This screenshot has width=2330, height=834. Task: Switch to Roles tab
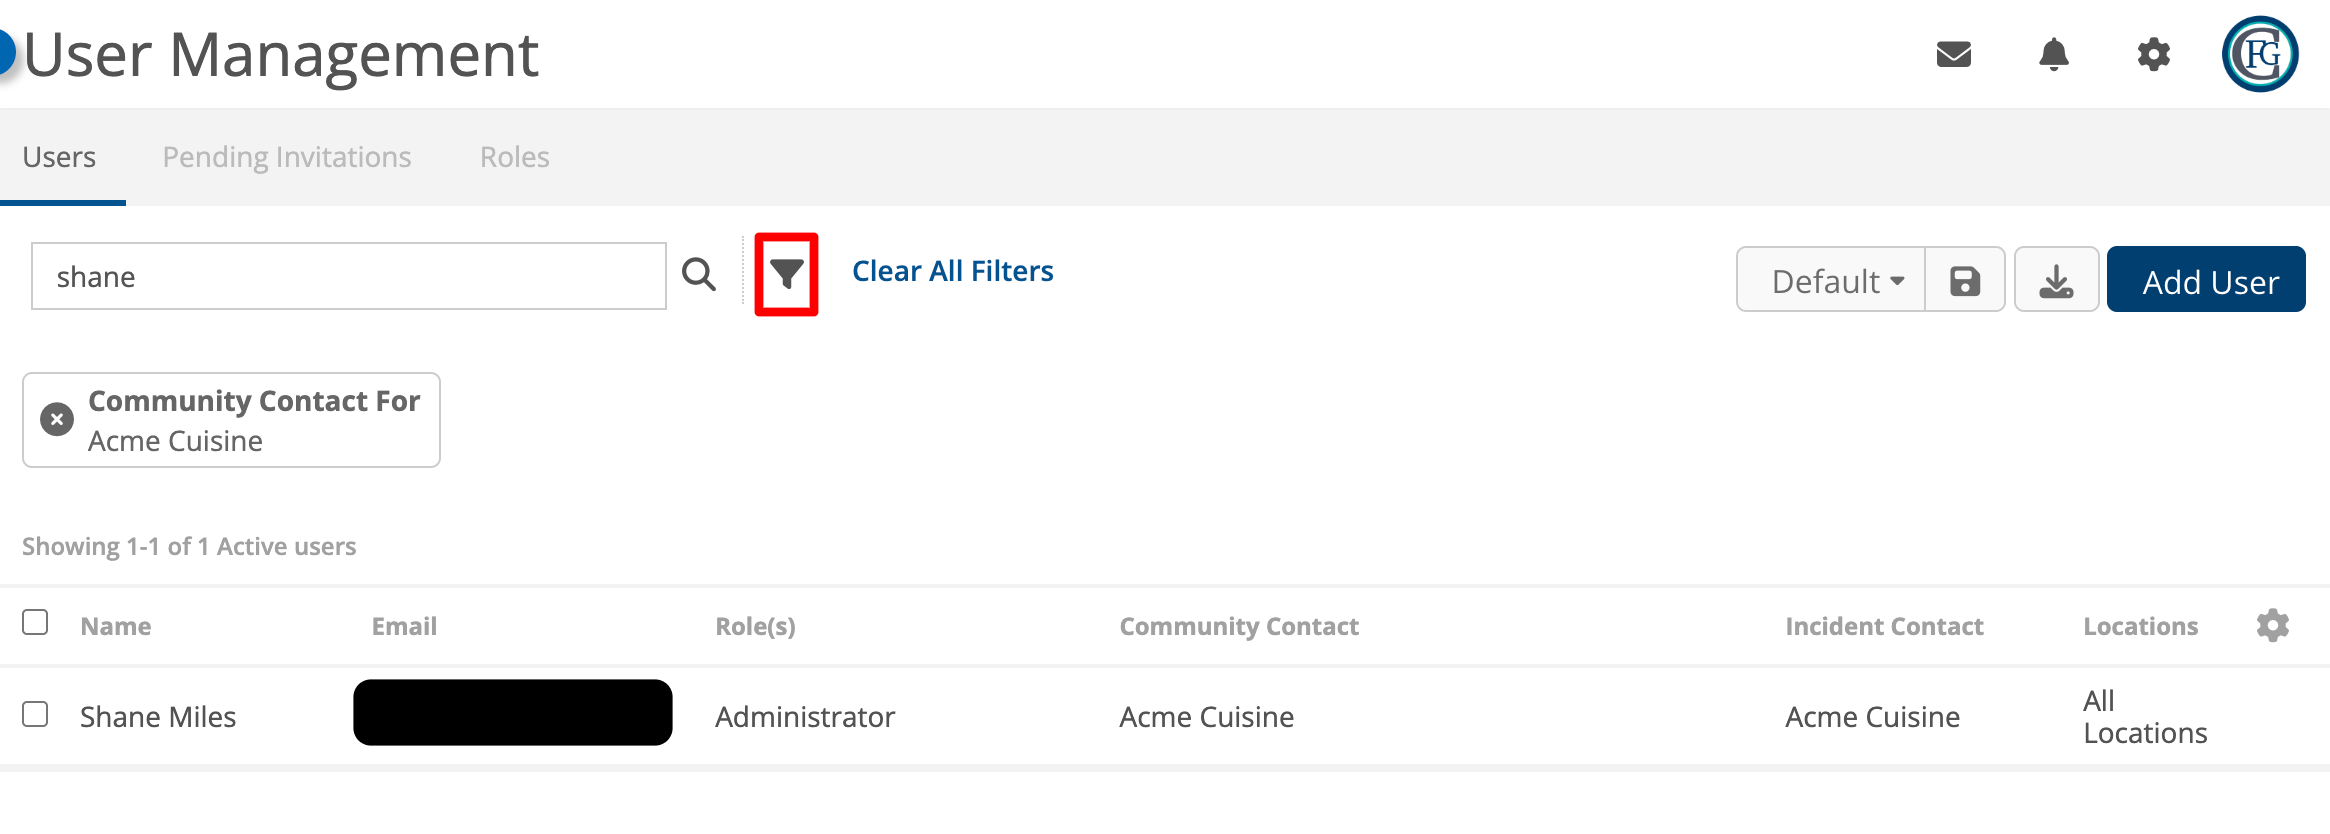pyautogui.click(x=515, y=157)
